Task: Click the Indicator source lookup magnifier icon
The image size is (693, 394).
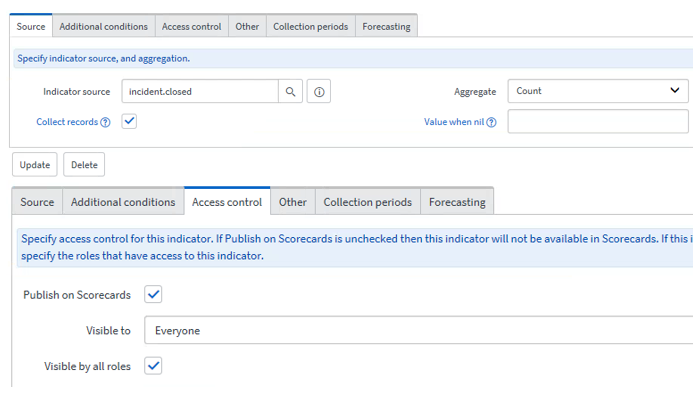Action: coord(290,92)
